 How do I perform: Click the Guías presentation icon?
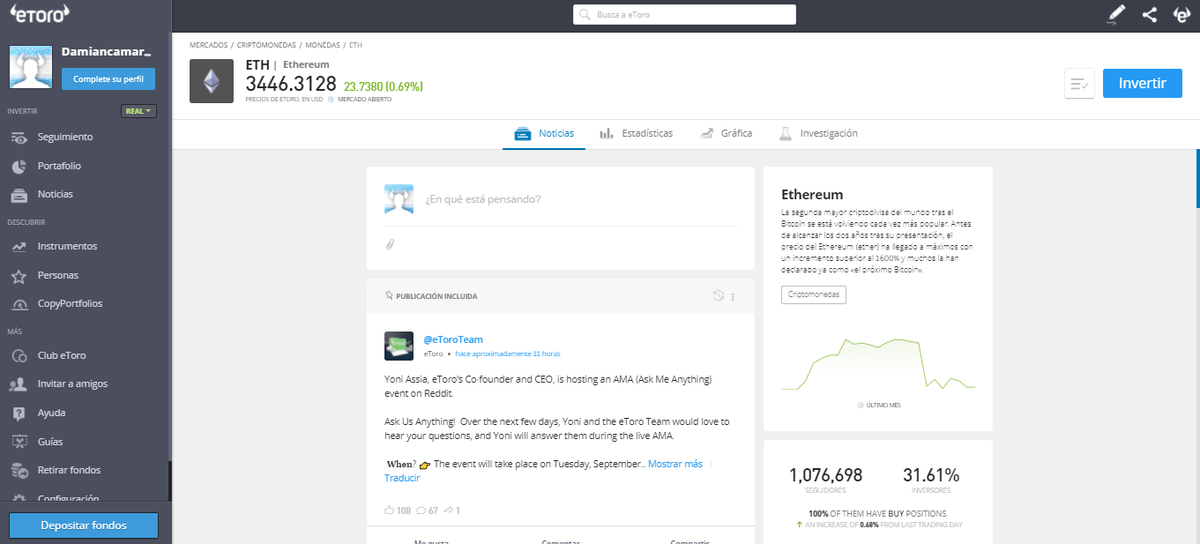tap(18, 441)
